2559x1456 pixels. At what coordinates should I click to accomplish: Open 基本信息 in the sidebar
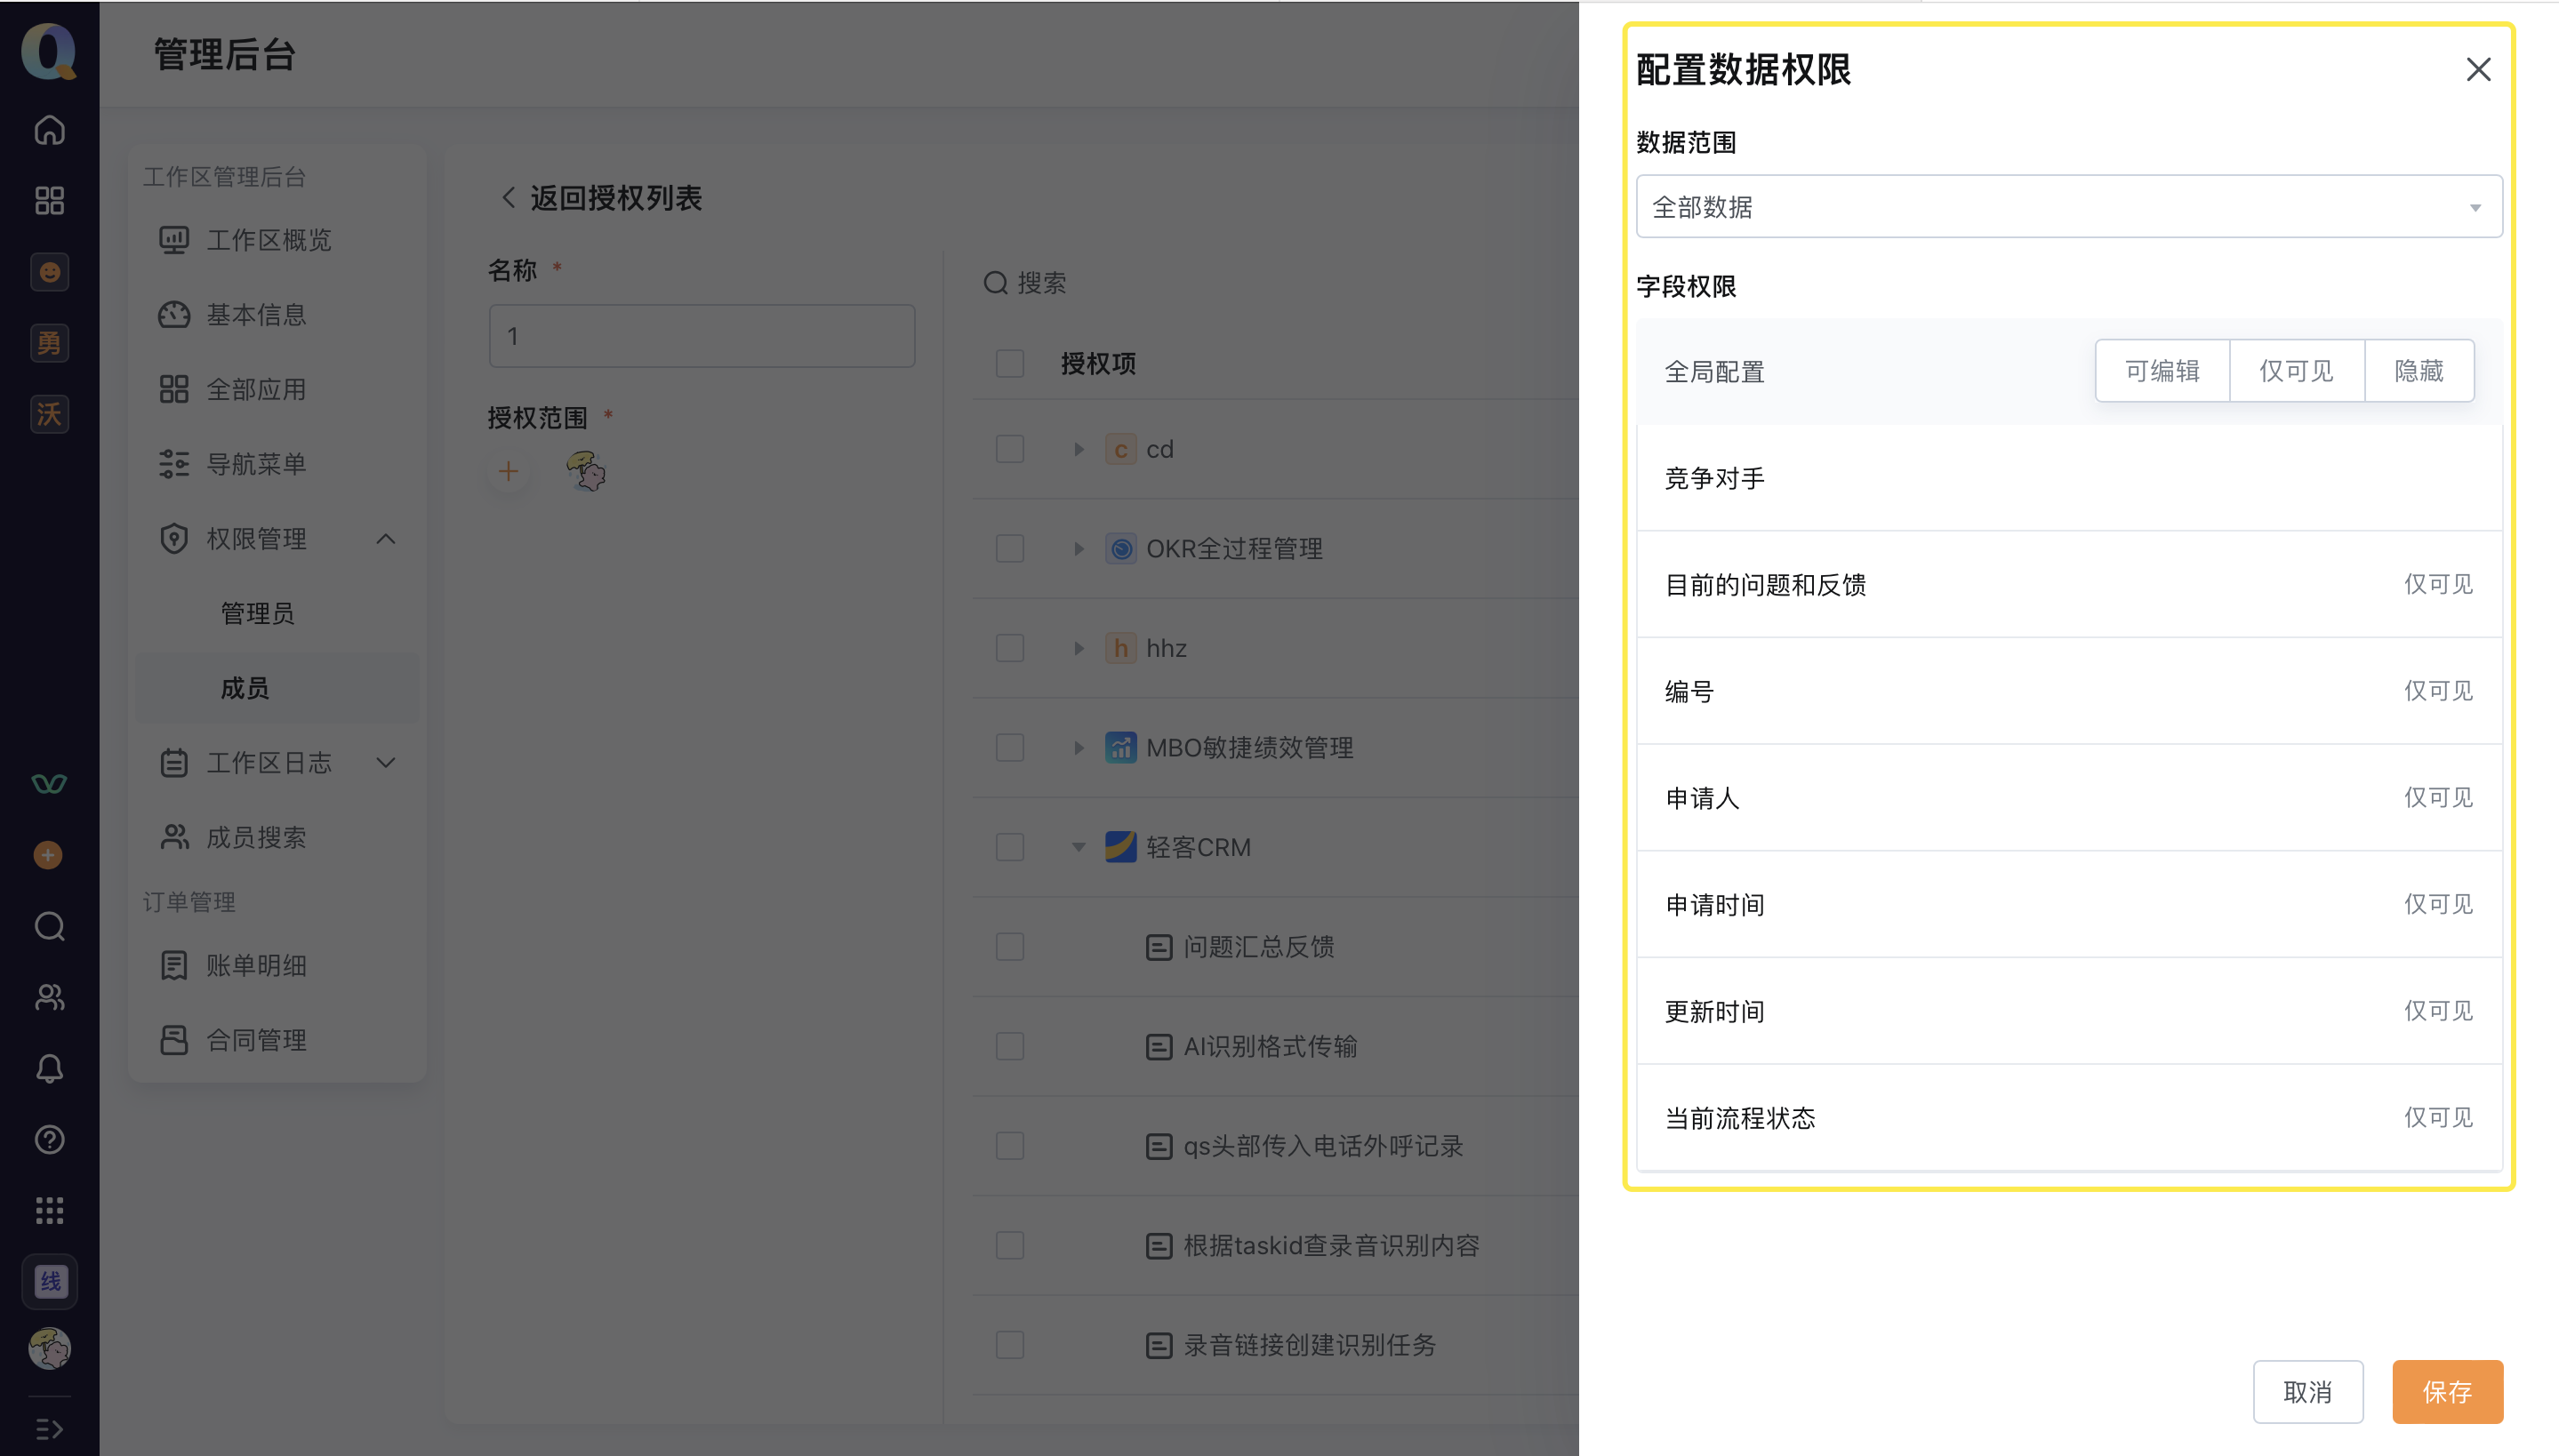277,315
